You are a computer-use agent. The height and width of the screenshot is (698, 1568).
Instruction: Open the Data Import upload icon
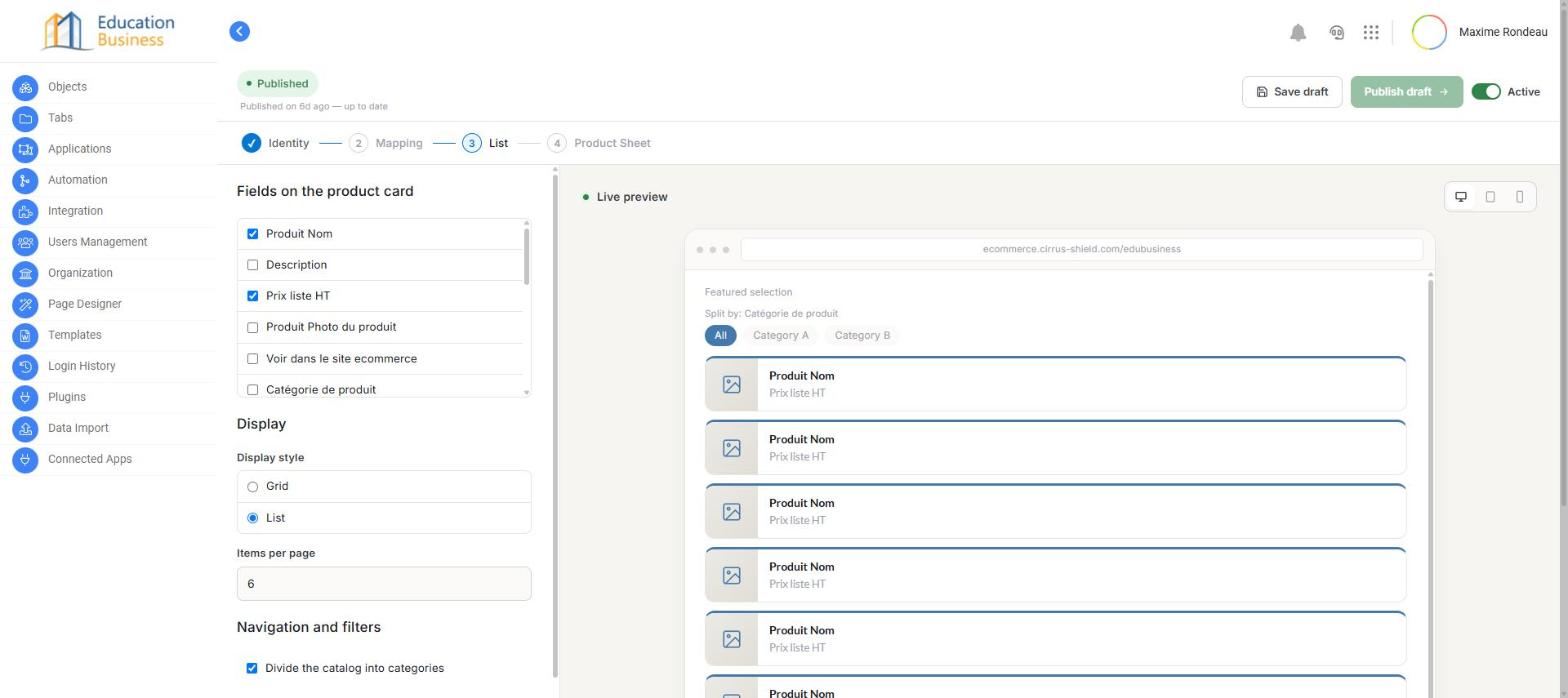pyautogui.click(x=25, y=429)
